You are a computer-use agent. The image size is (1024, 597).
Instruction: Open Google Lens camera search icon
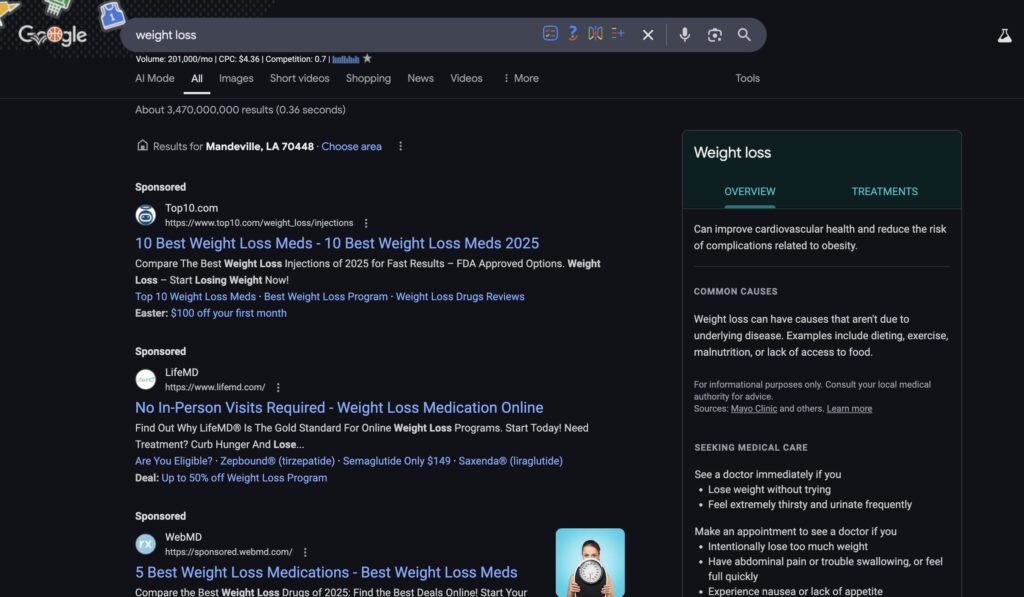point(714,34)
